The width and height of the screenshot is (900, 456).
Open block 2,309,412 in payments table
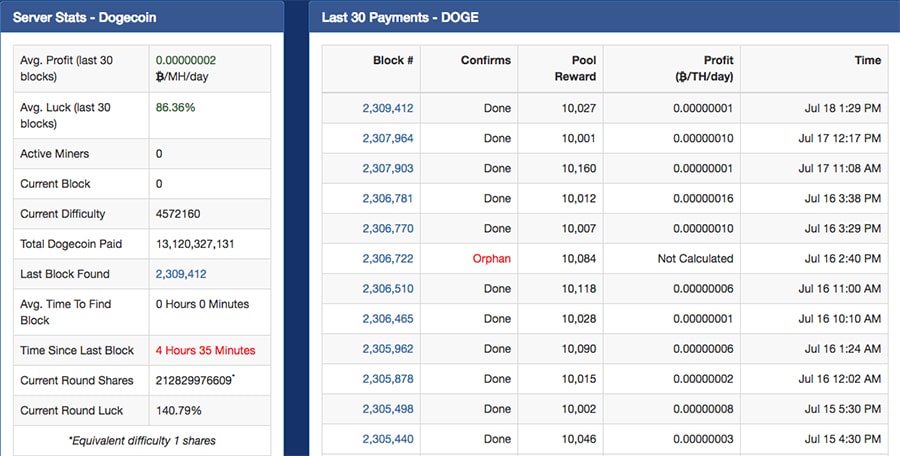click(x=387, y=108)
